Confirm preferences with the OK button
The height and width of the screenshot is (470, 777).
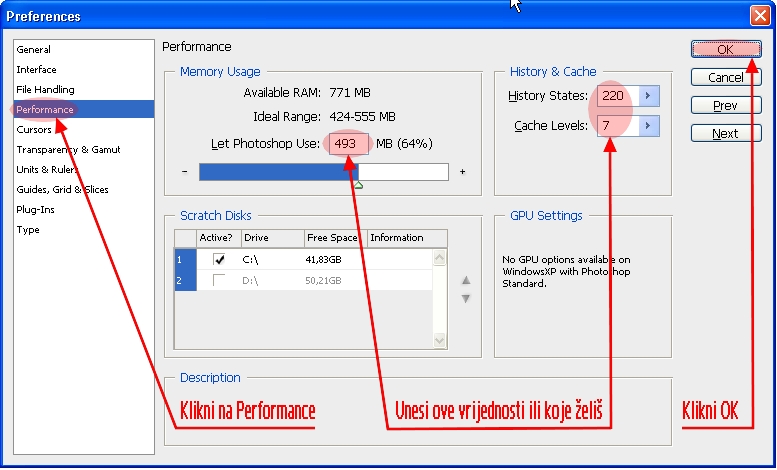click(x=726, y=49)
